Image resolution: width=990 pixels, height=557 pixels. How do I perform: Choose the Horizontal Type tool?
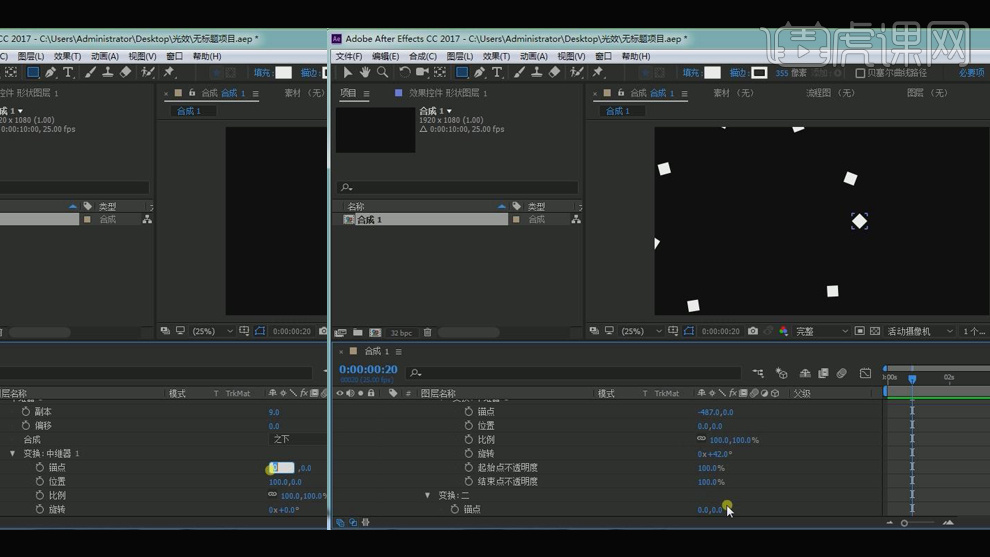point(497,73)
